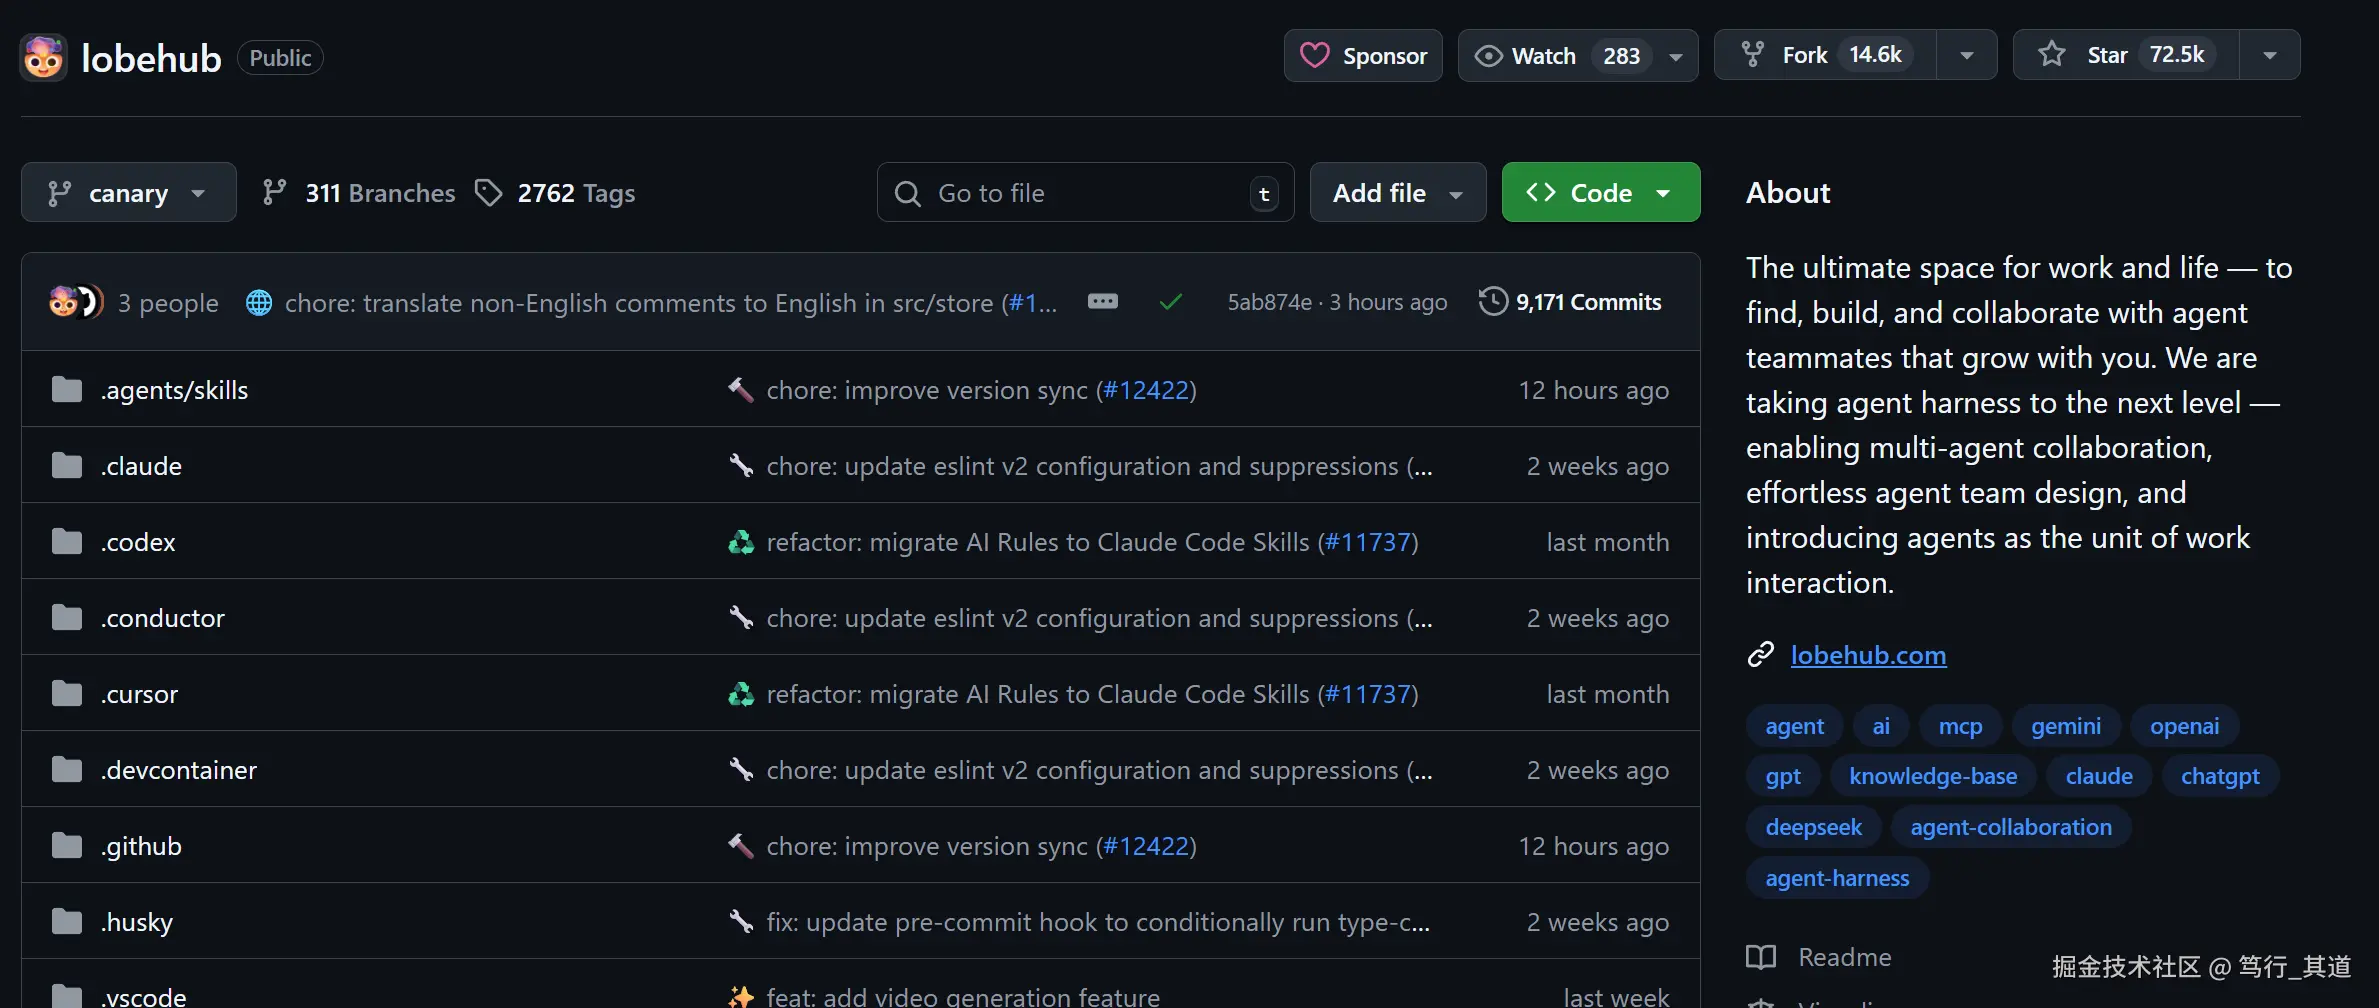Click the lobehub repository avatar icon
The width and height of the screenshot is (2379, 1008).
(x=43, y=57)
